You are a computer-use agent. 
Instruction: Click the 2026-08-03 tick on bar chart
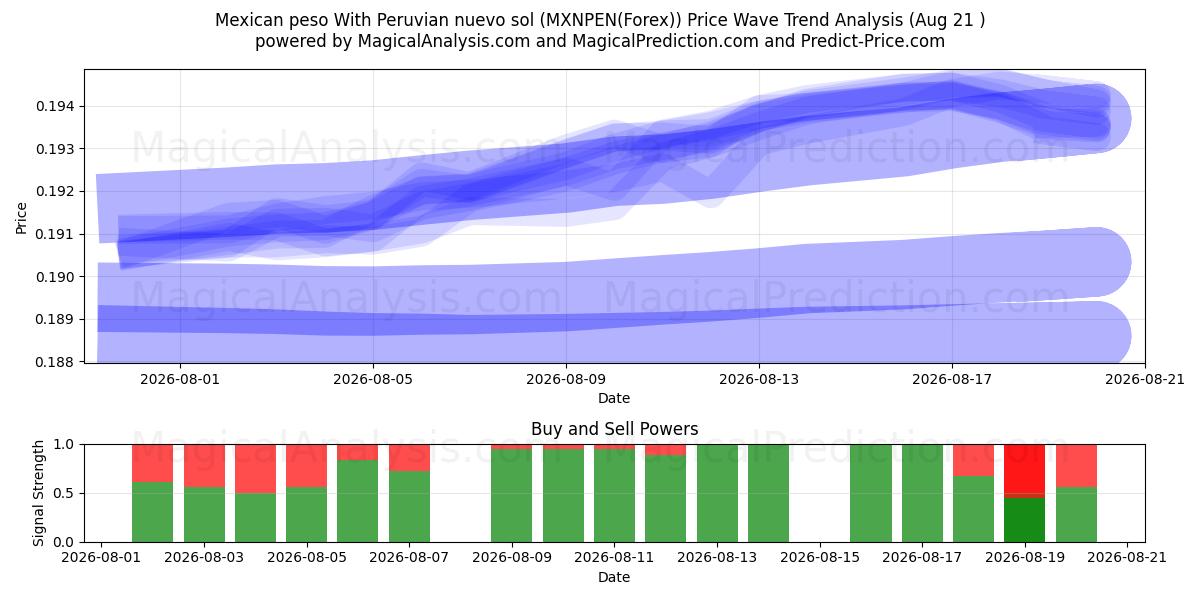pyautogui.click(x=204, y=558)
